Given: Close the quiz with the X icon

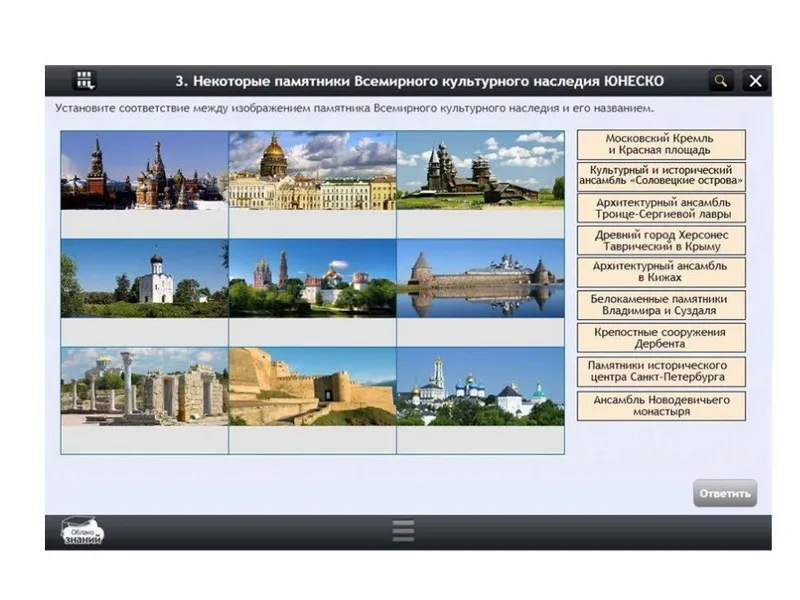Looking at the screenshot, I should [x=756, y=81].
